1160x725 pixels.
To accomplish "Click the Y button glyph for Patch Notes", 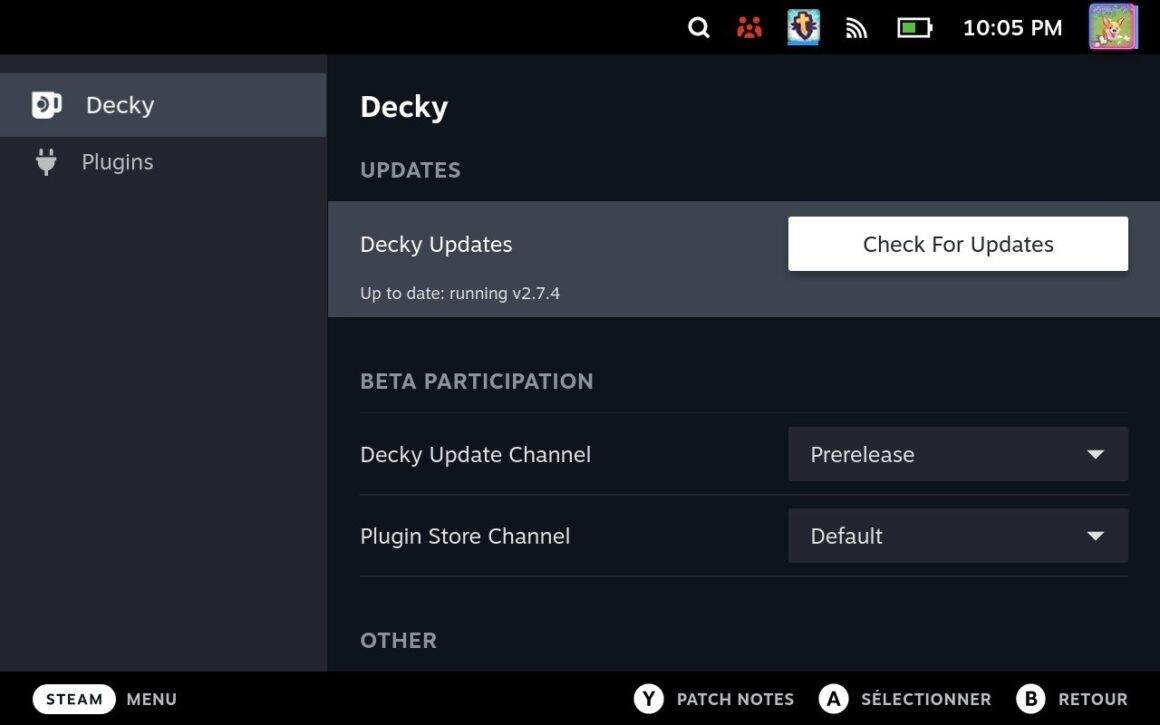I will click(649, 699).
